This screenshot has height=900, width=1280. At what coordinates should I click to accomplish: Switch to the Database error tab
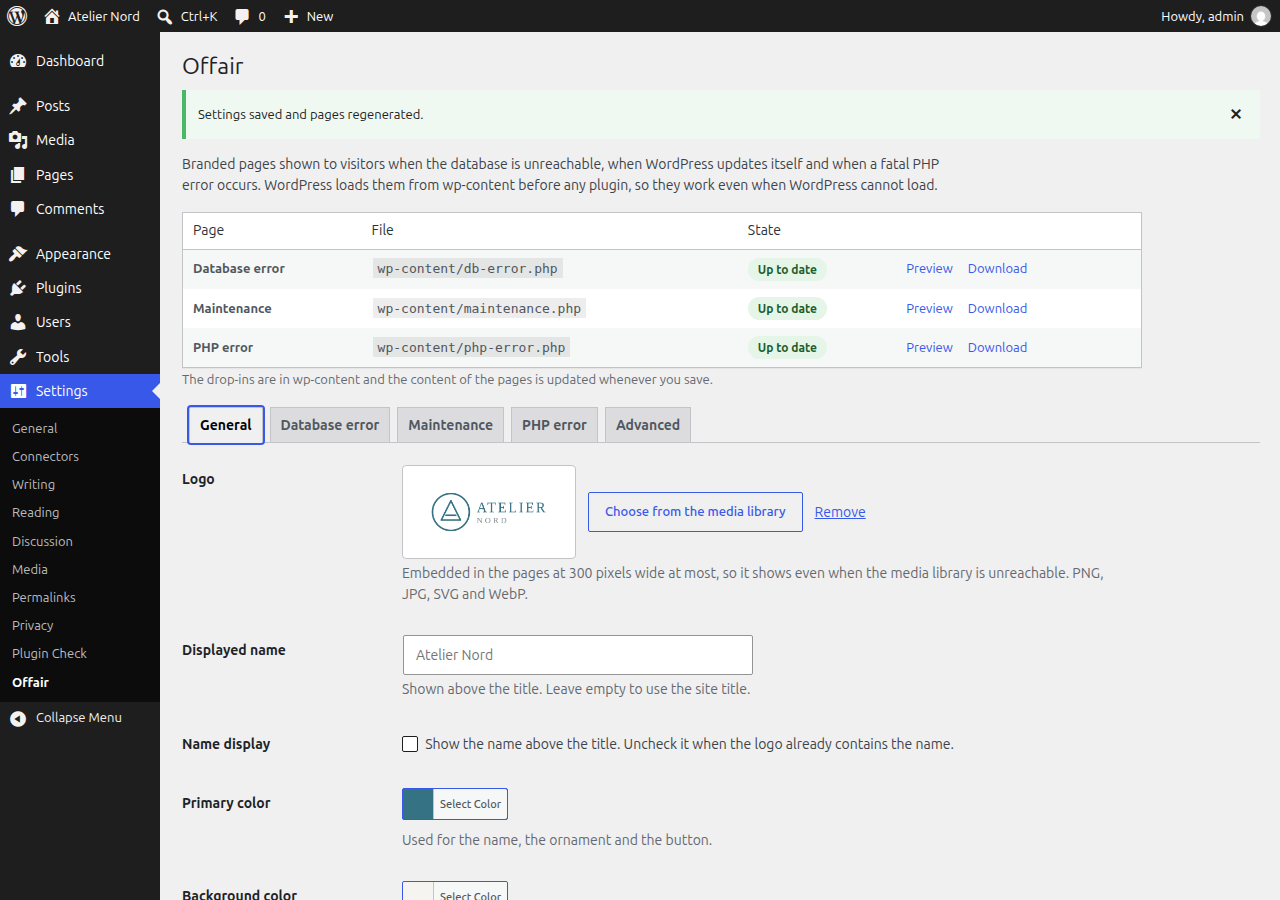[330, 425]
